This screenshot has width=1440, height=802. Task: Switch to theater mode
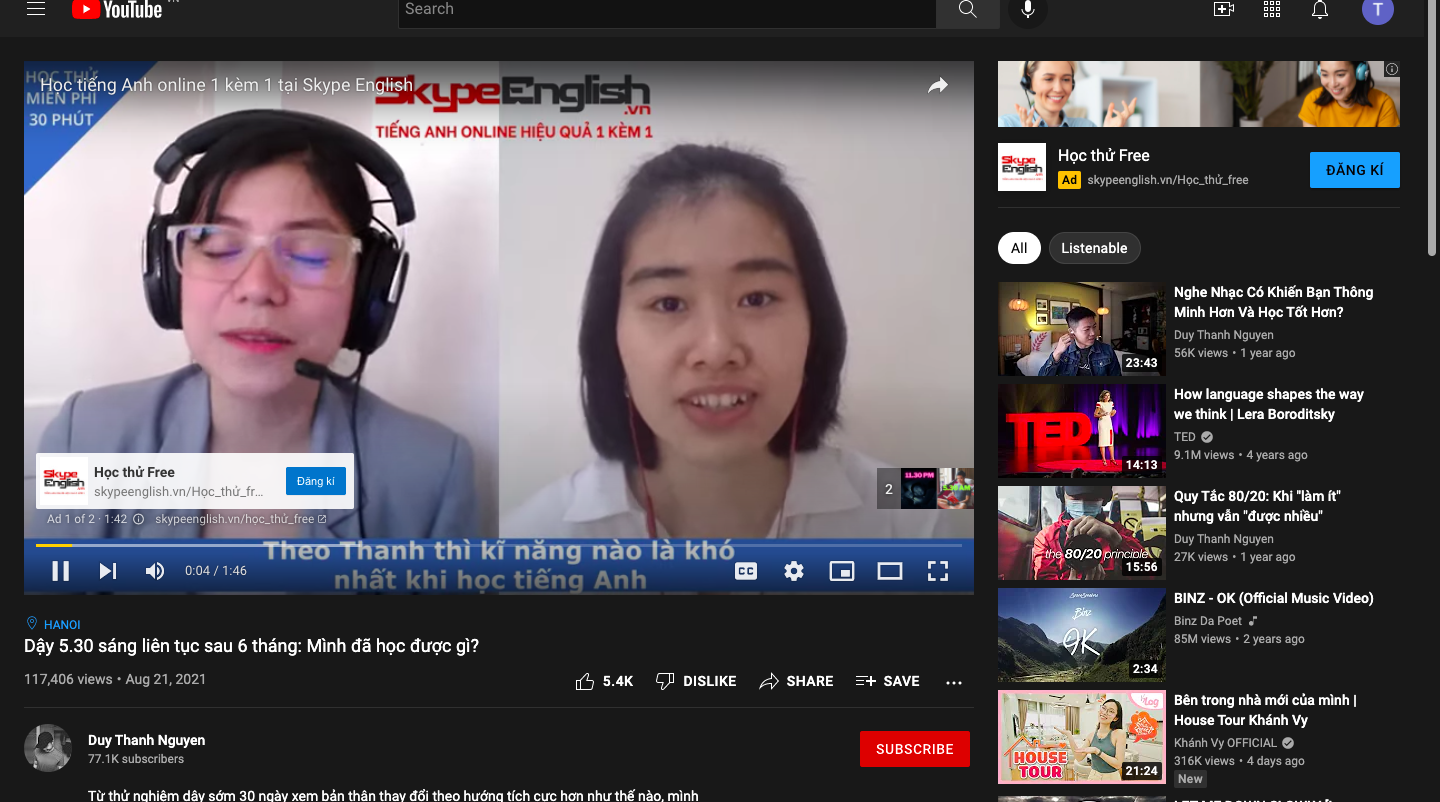[890, 571]
